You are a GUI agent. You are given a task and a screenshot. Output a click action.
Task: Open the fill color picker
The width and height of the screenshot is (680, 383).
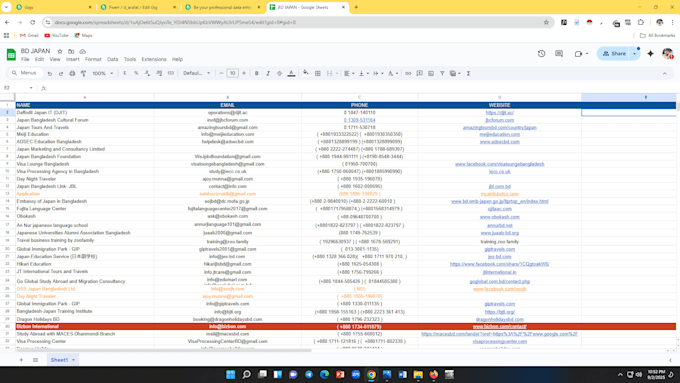click(x=306, y=73)
